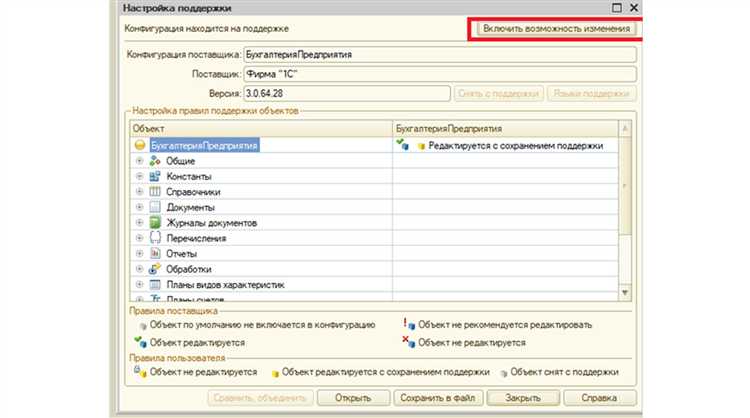Click the Обработки icon in tree
Image resolution: width=750 pixels, height=418 pixels.
tap(155, 269)
